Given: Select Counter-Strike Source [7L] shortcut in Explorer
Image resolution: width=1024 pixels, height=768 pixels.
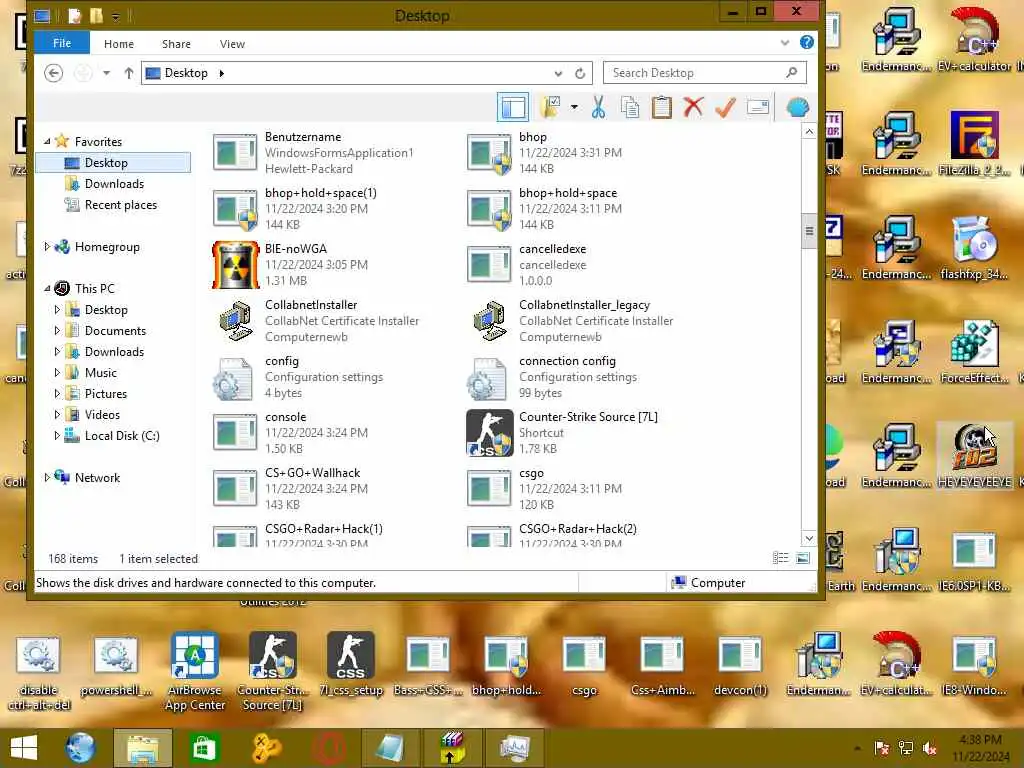Looking at the screenshot, I should pos(562,432).
